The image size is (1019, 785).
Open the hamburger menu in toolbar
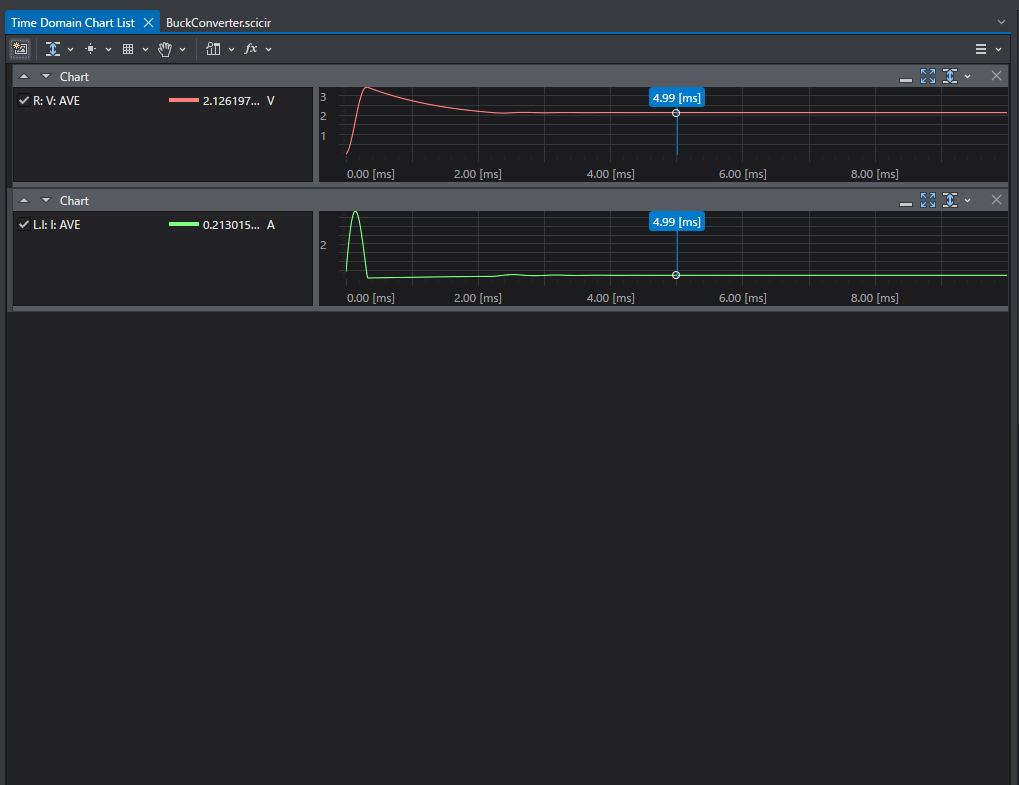coord(981,49)
